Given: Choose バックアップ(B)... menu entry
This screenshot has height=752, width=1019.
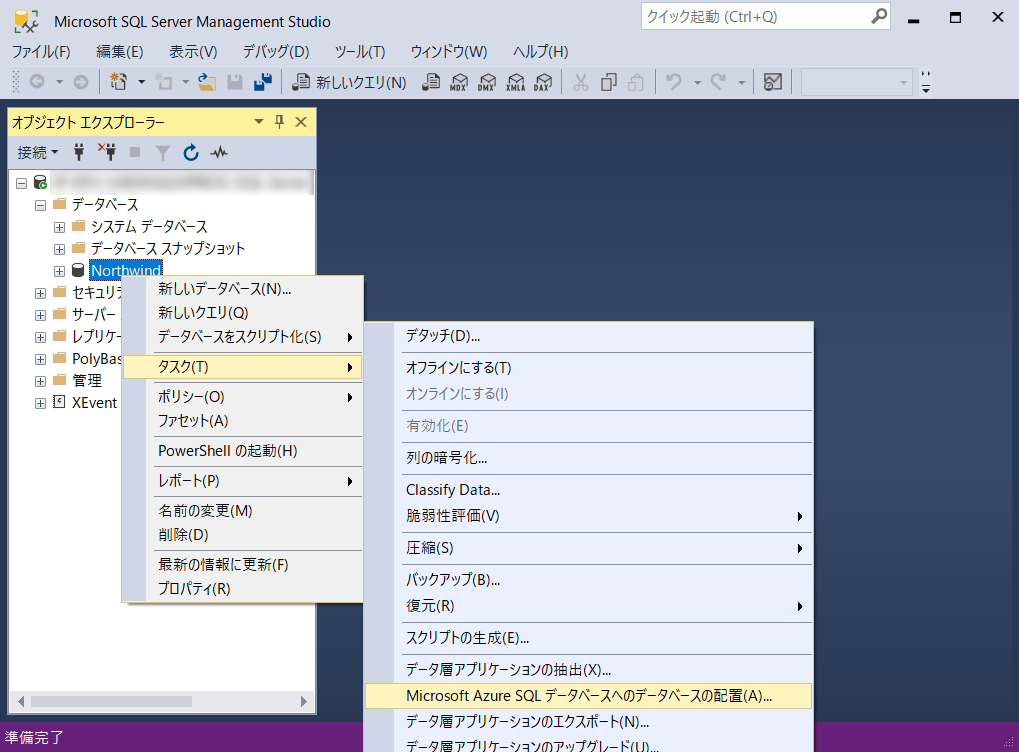Looking at the screenshot, I should (x=589, y=580).
